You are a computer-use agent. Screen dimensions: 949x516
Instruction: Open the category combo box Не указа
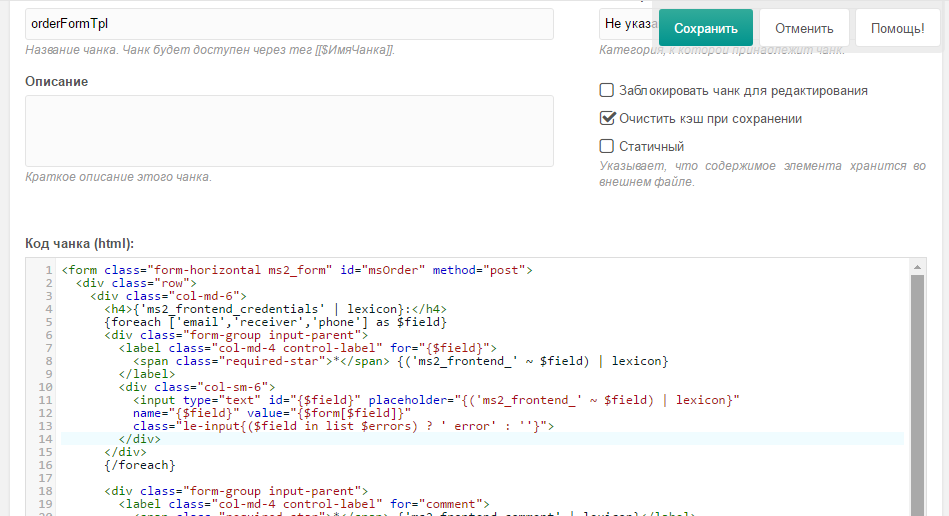(628, 24)
